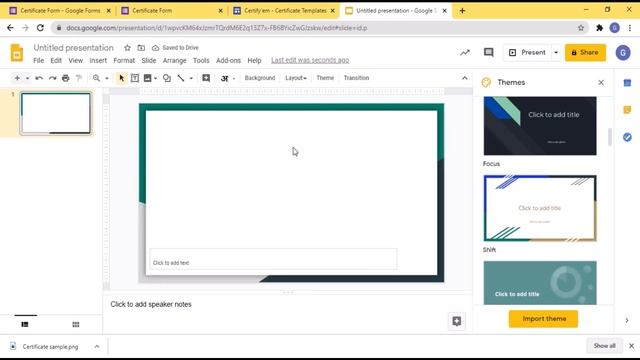Open the File menu

pyautogui.click(x=38, y=60)
